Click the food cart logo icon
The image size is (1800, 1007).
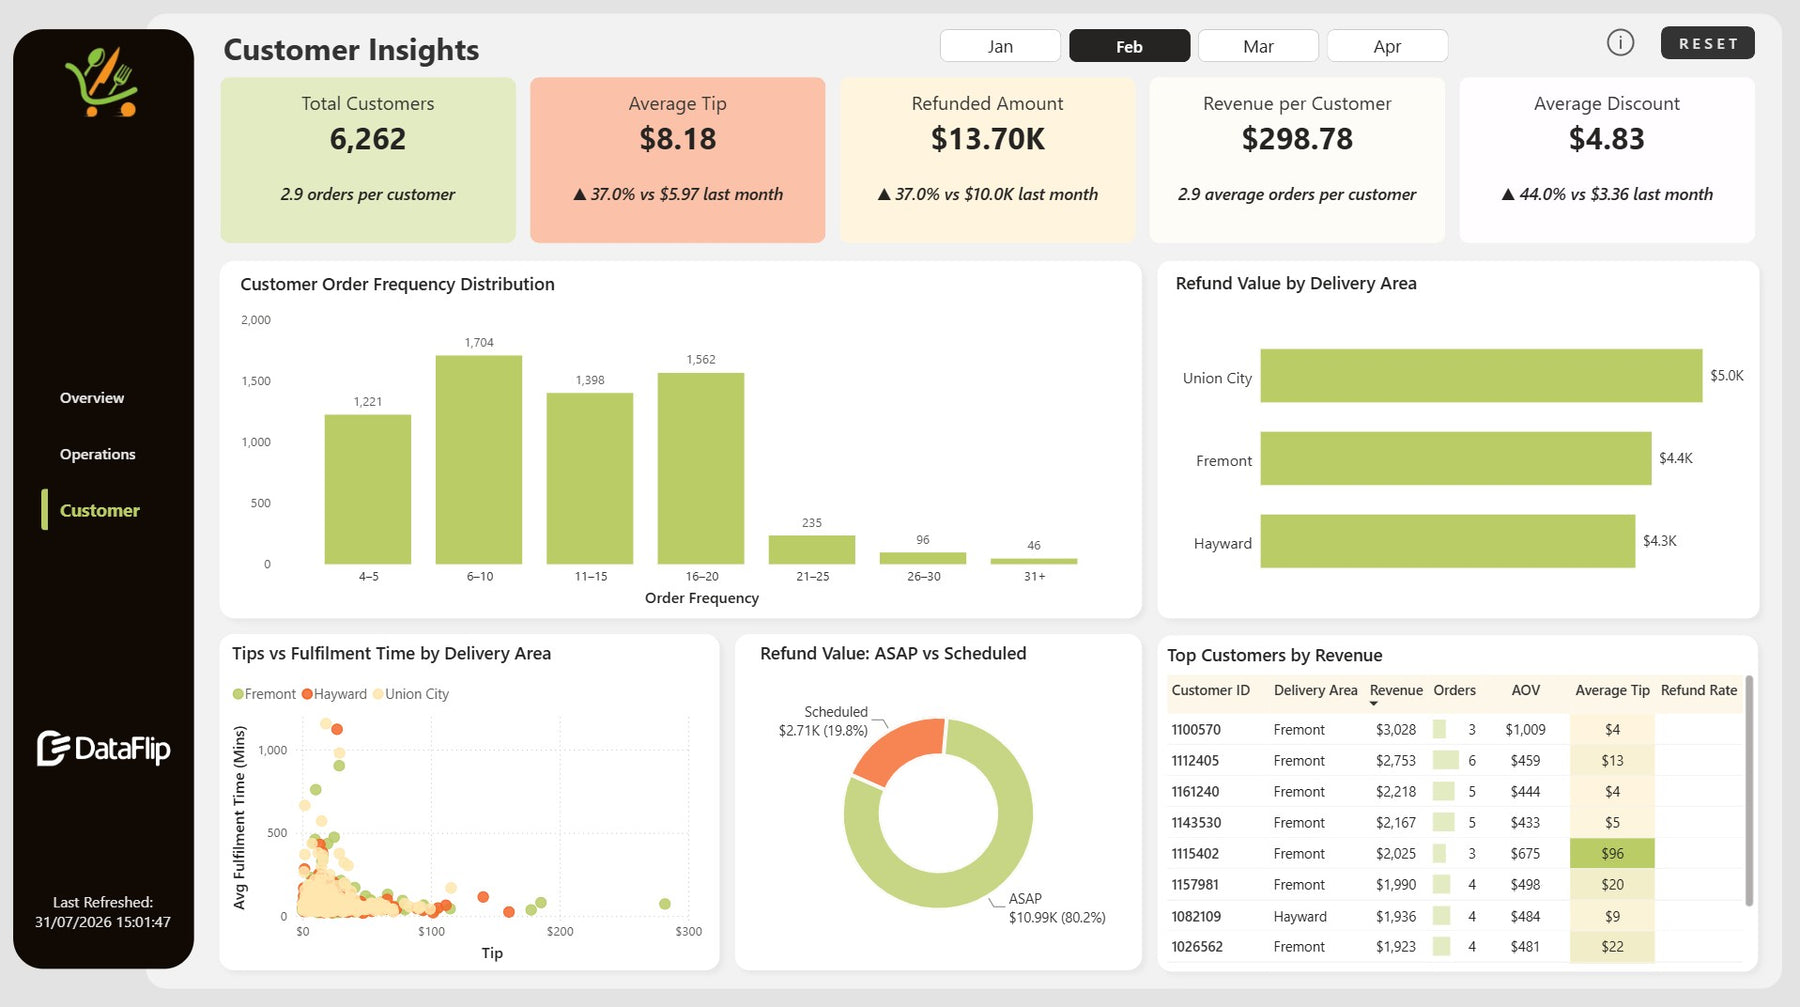pos(101,82)
